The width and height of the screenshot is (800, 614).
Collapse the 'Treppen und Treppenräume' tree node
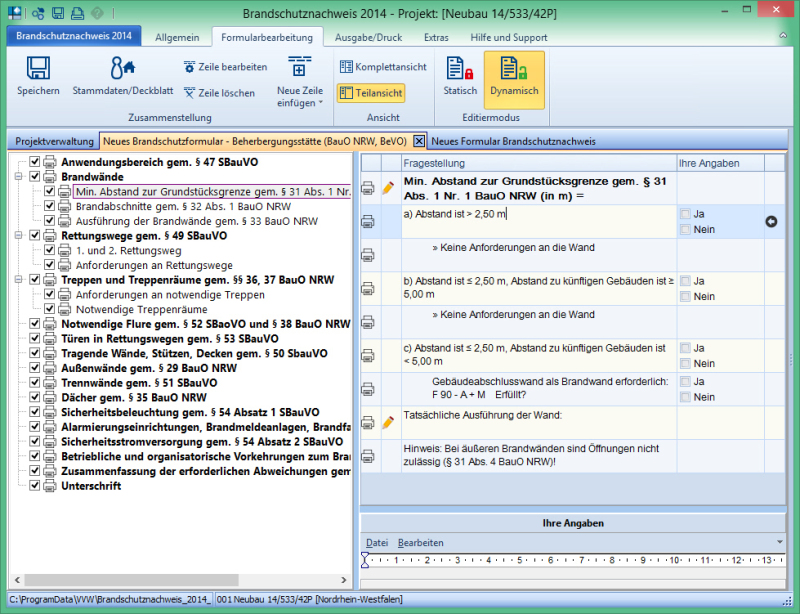[x=19, y=280]
